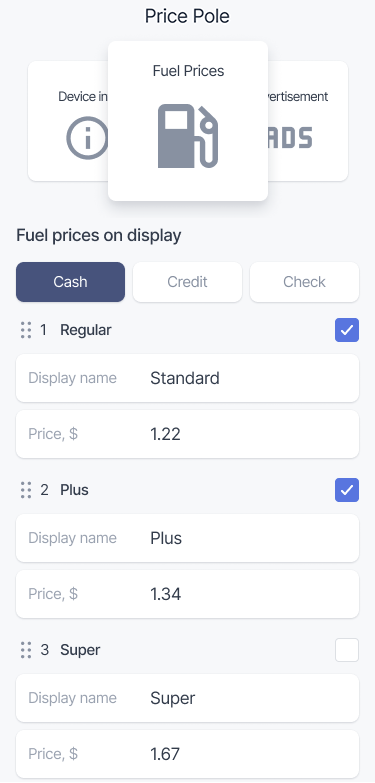This screenshot has height=783, width=375.
Task: Click the fuel pump icon
Action: (188, 136)
